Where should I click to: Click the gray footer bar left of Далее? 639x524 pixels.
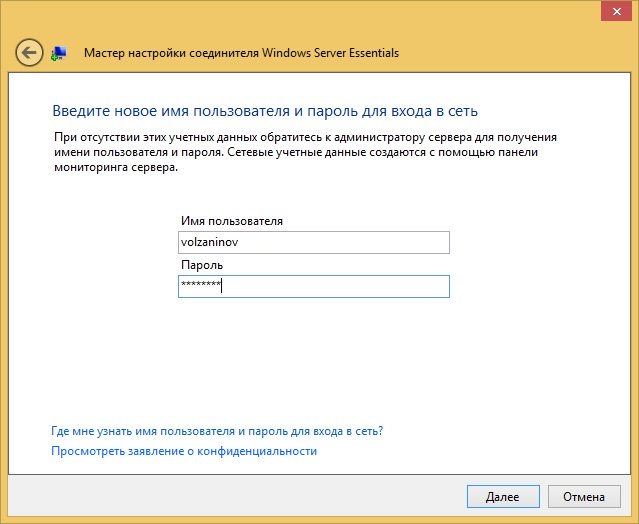click(236, 496)
